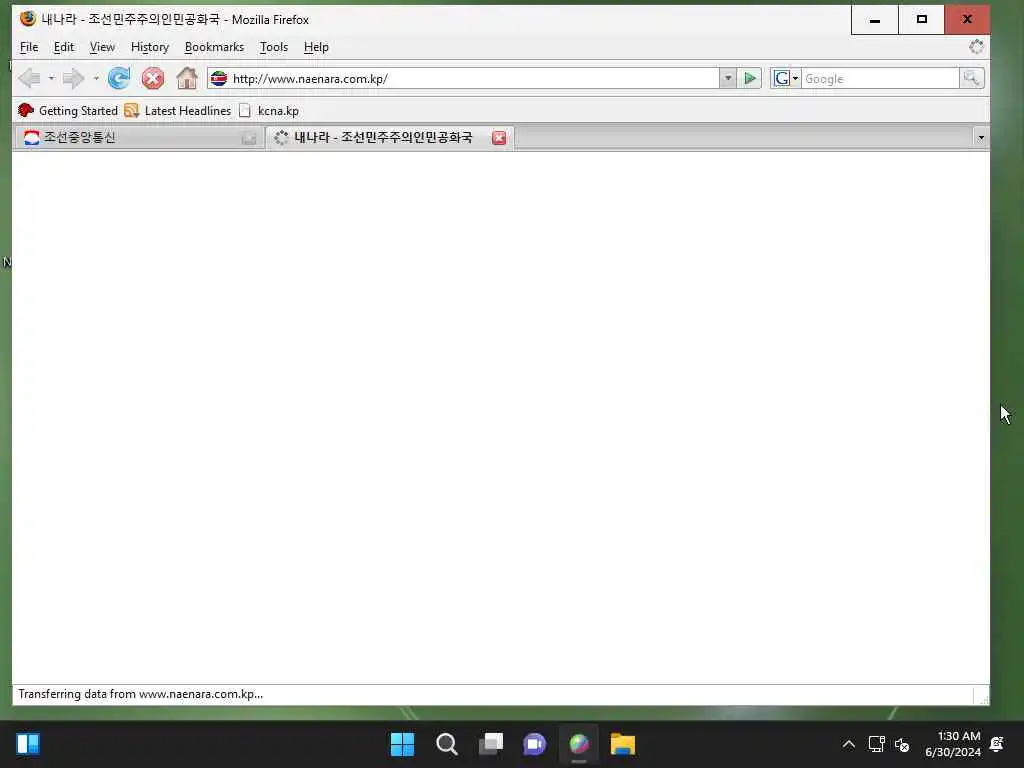Minimize the Firefox window

(875, 20)
